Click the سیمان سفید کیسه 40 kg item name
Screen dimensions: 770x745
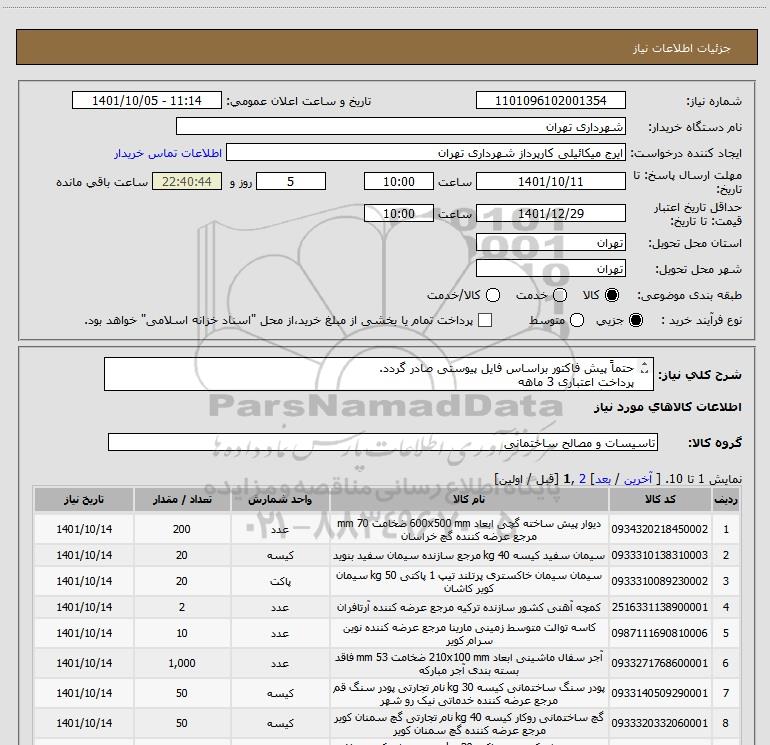(x=469, y=555)
